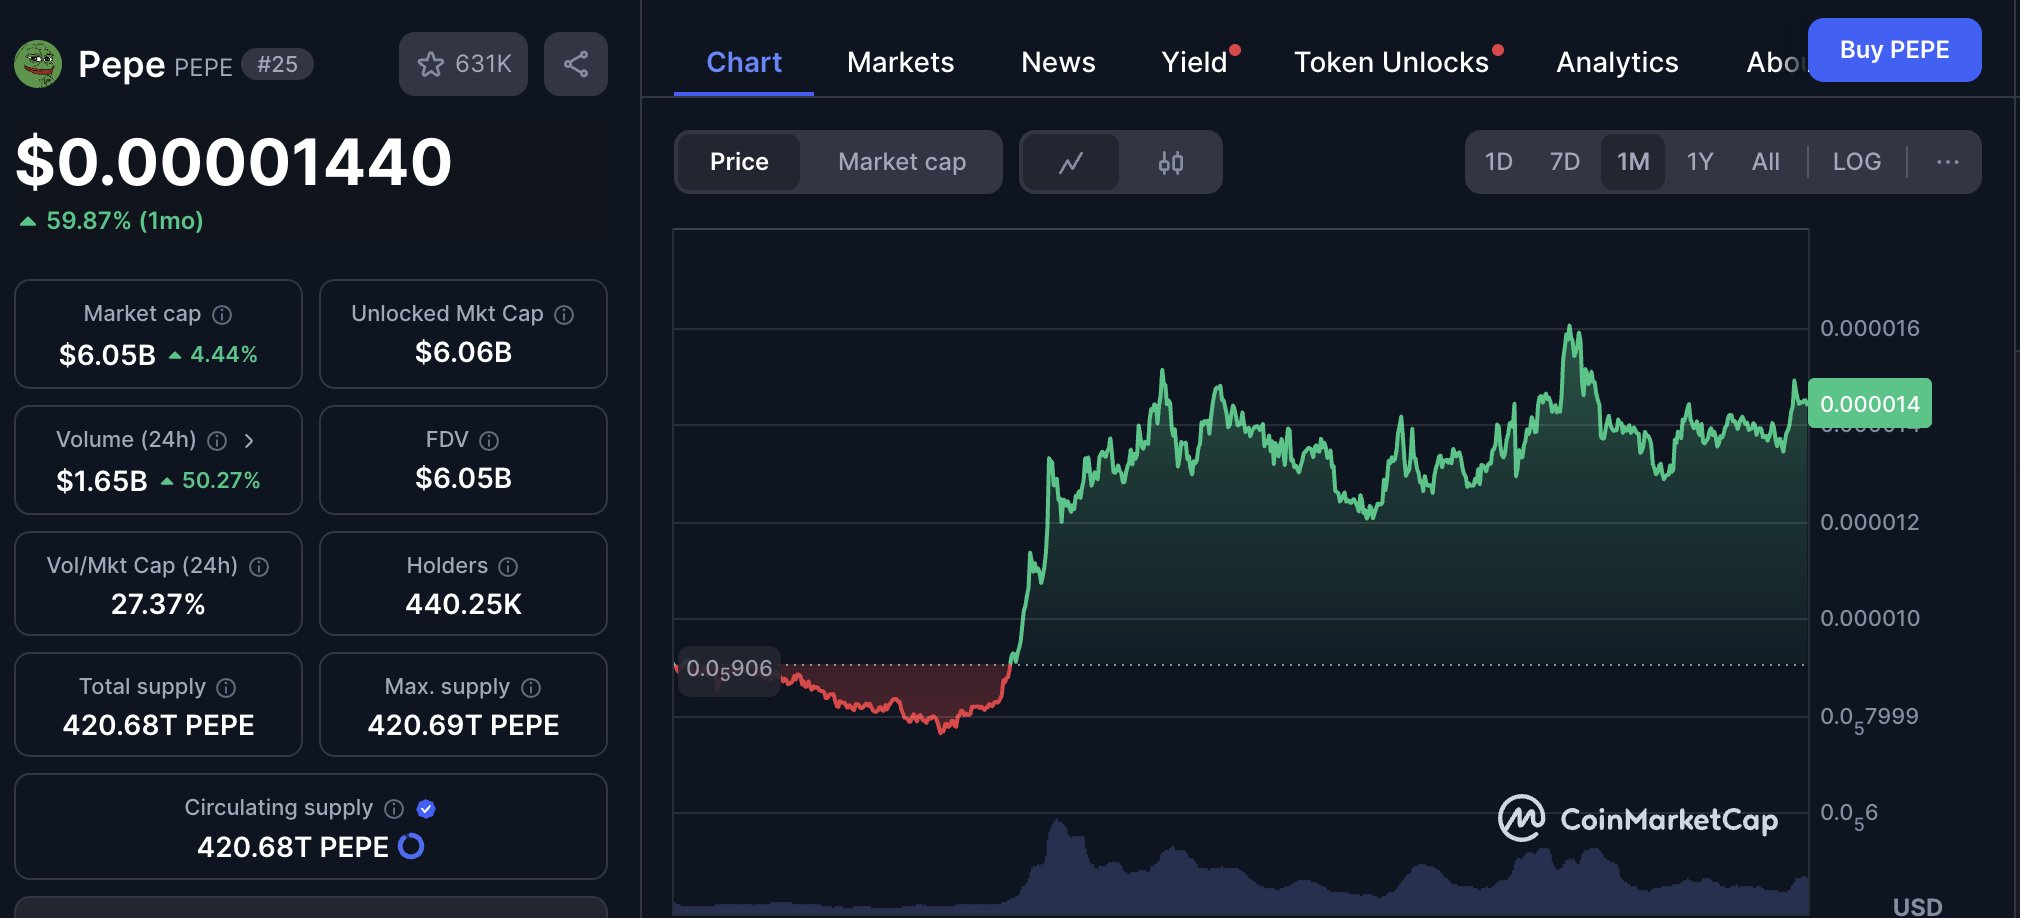The height and width of the screenshot is (918, 2020).
Task: Show Holders info icon
Action: (x=508, y=567)
